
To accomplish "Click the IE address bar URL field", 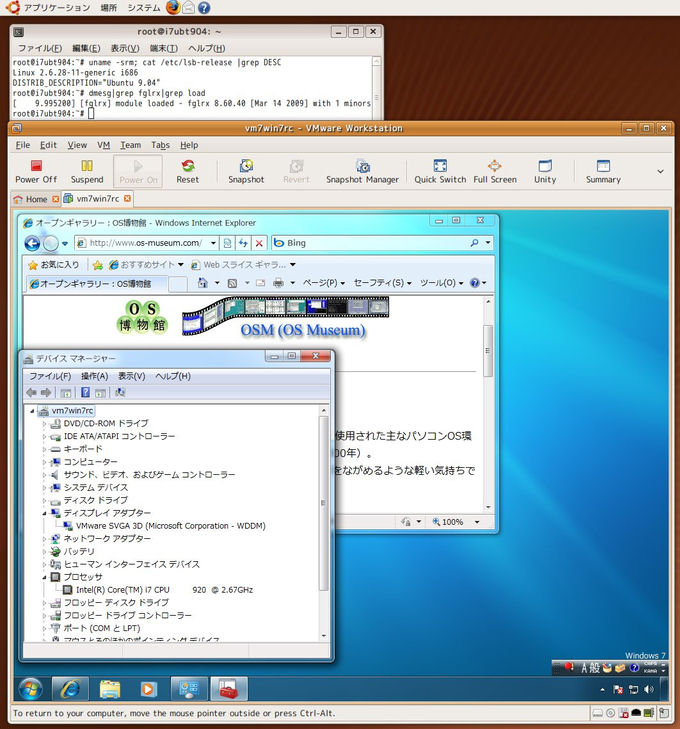I will click(x=145, y=243).
